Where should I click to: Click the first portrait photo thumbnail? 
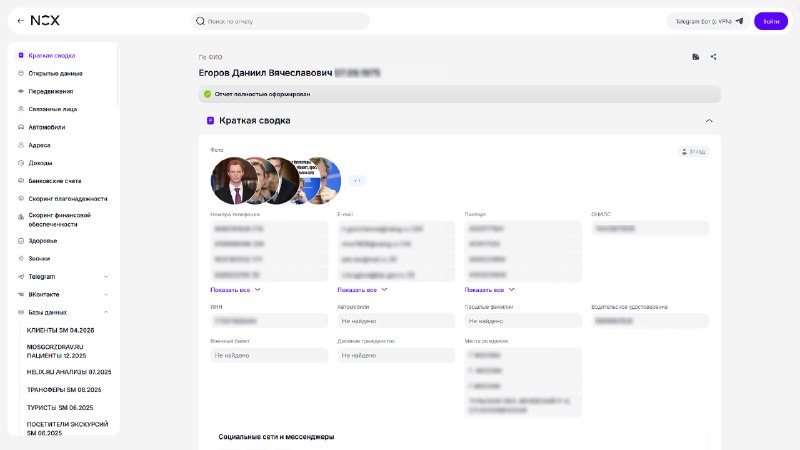[x=232, y=181]
